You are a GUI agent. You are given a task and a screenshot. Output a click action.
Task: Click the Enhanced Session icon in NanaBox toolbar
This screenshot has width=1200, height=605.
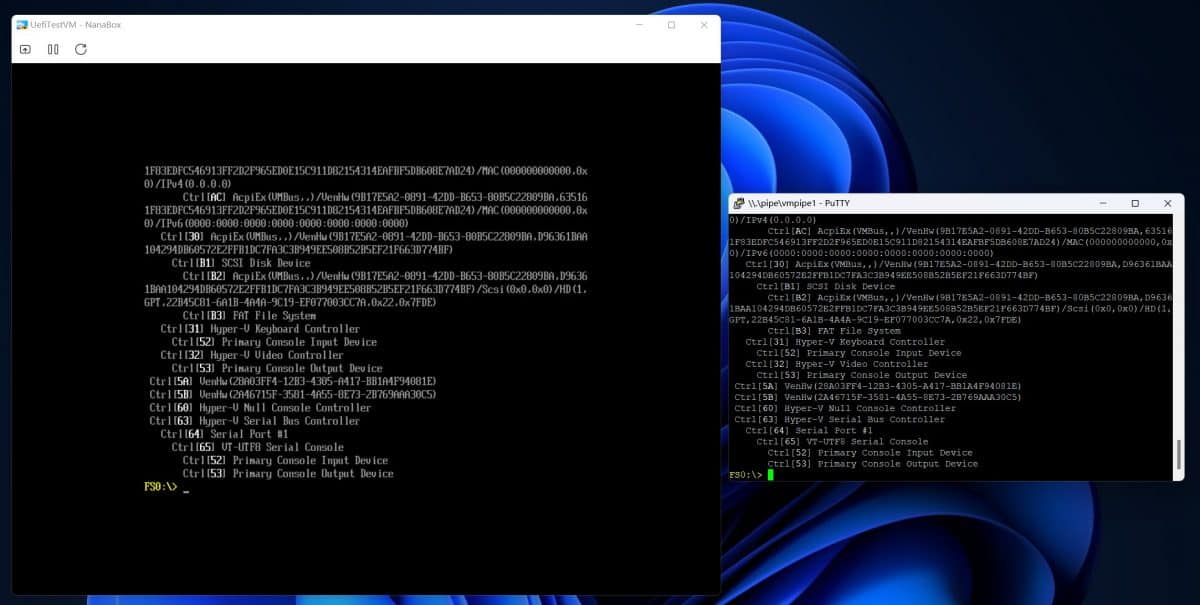24,48
